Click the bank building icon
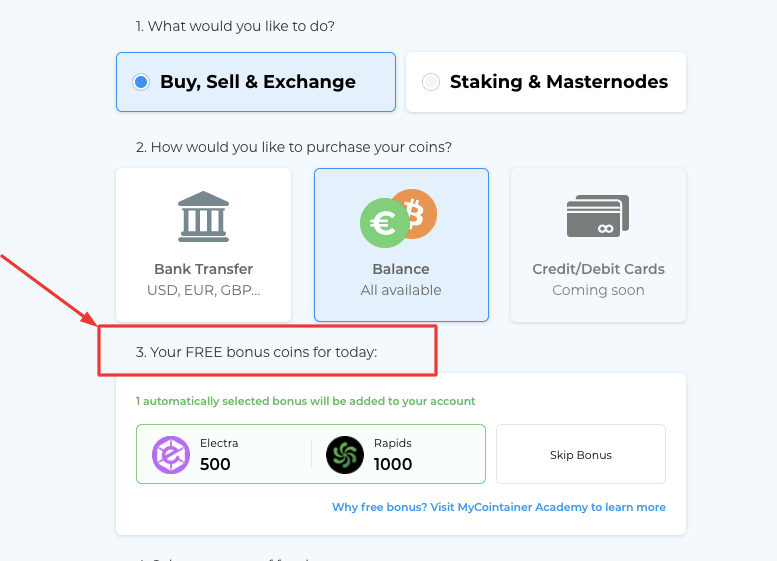The height and width of the screenshot is (561, 777). tap(203, 217)
